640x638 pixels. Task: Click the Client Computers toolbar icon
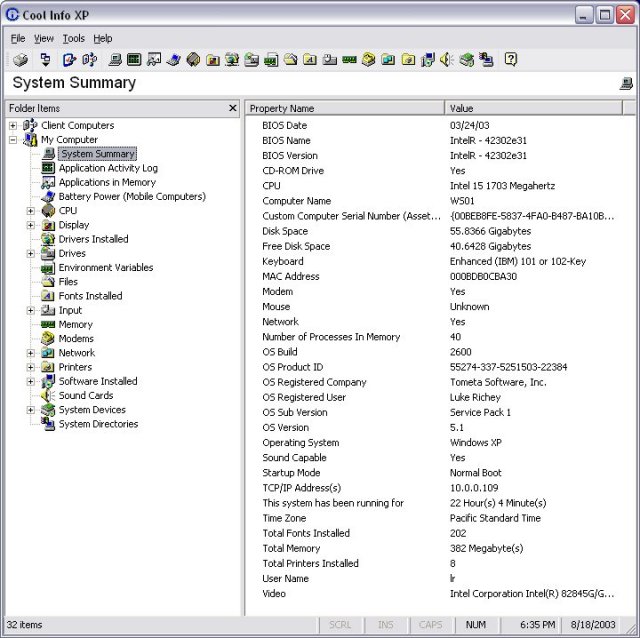click(89, 60)
